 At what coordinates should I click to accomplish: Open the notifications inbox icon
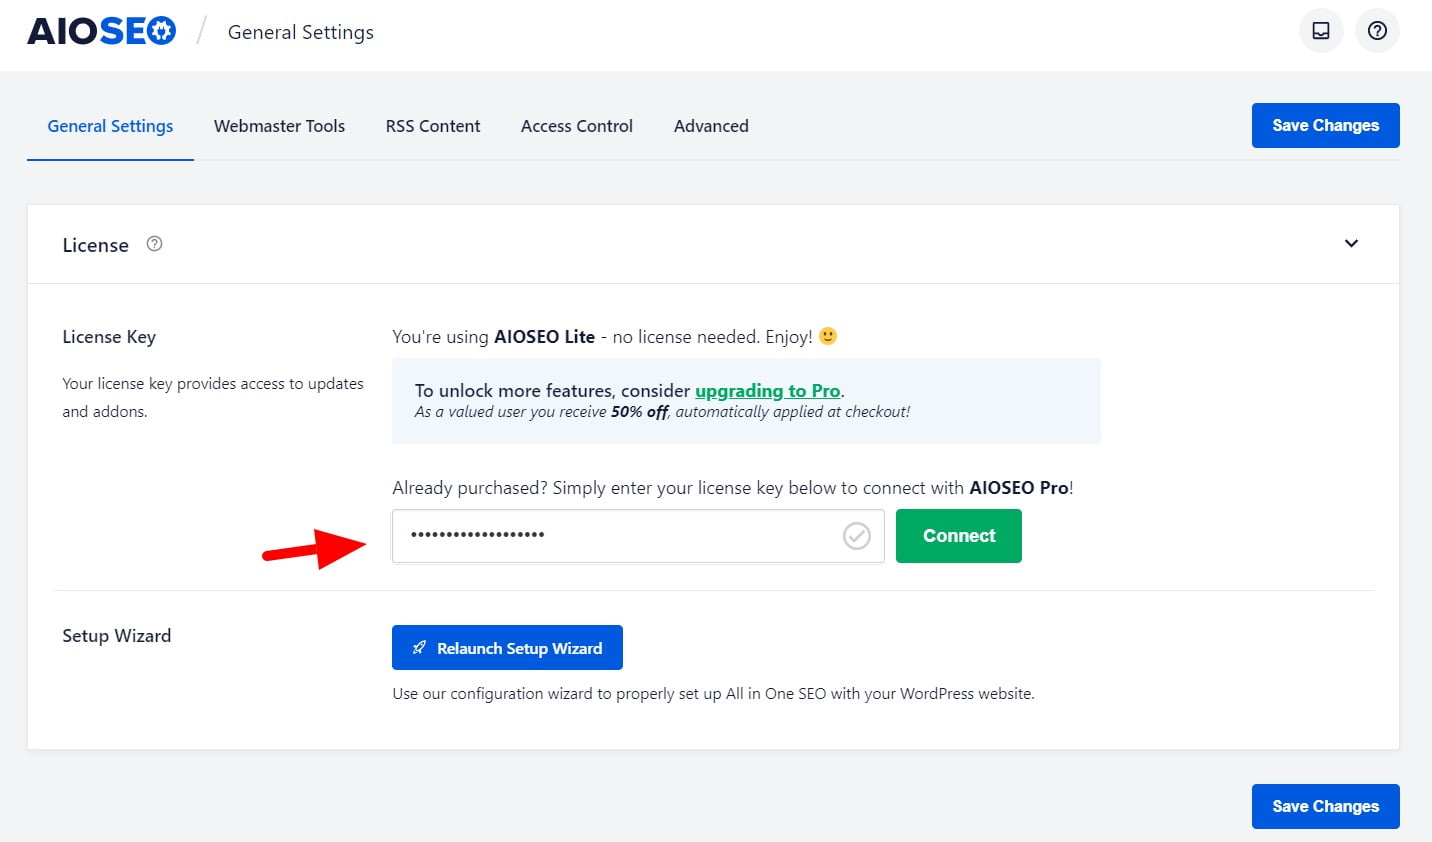1321,31
